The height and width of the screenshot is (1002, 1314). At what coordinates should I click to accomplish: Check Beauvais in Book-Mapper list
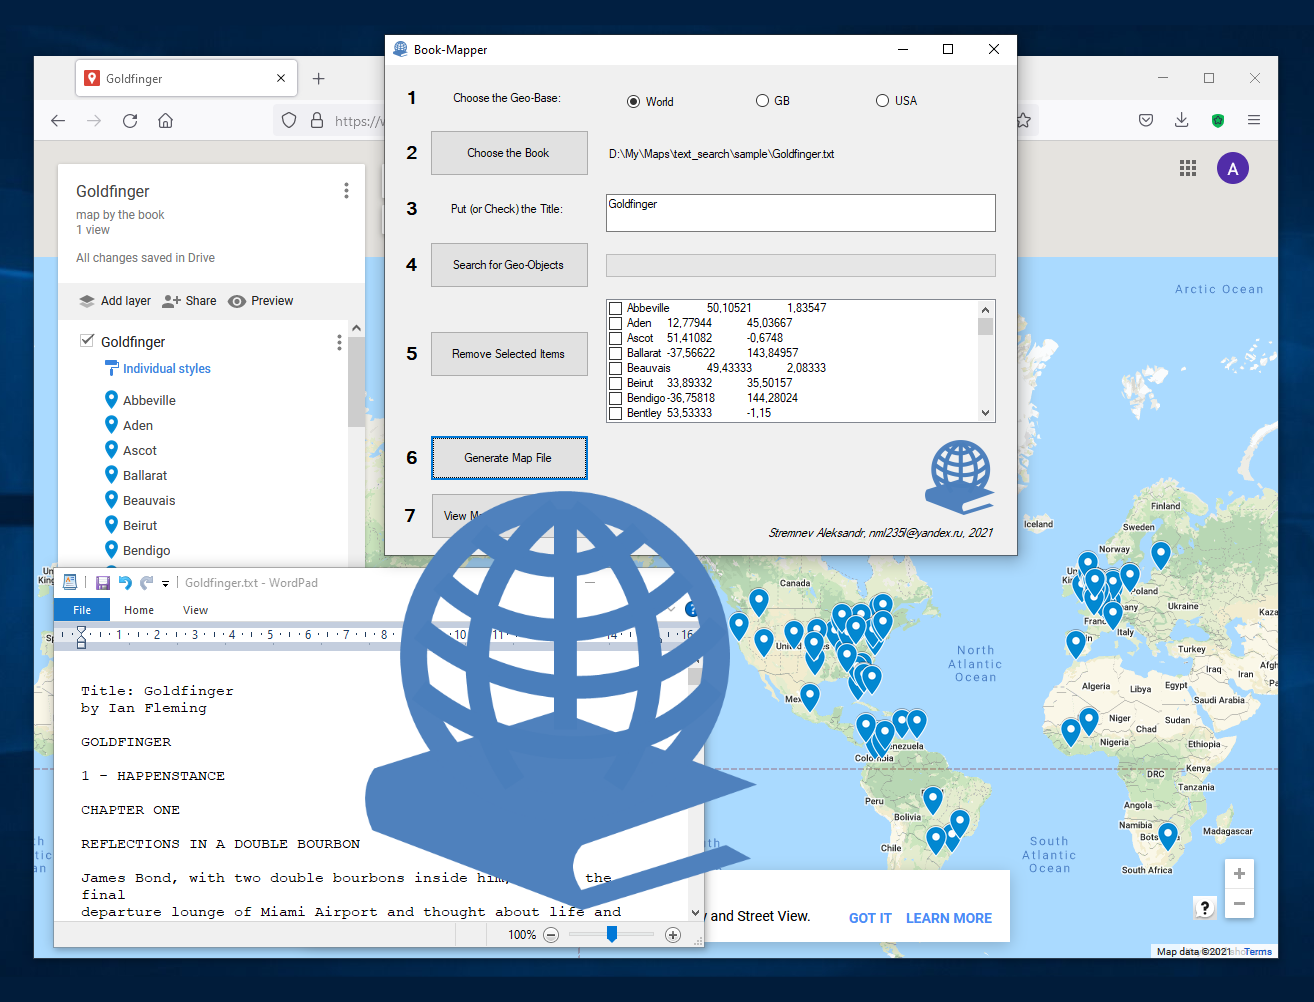(x=616, y=368)
